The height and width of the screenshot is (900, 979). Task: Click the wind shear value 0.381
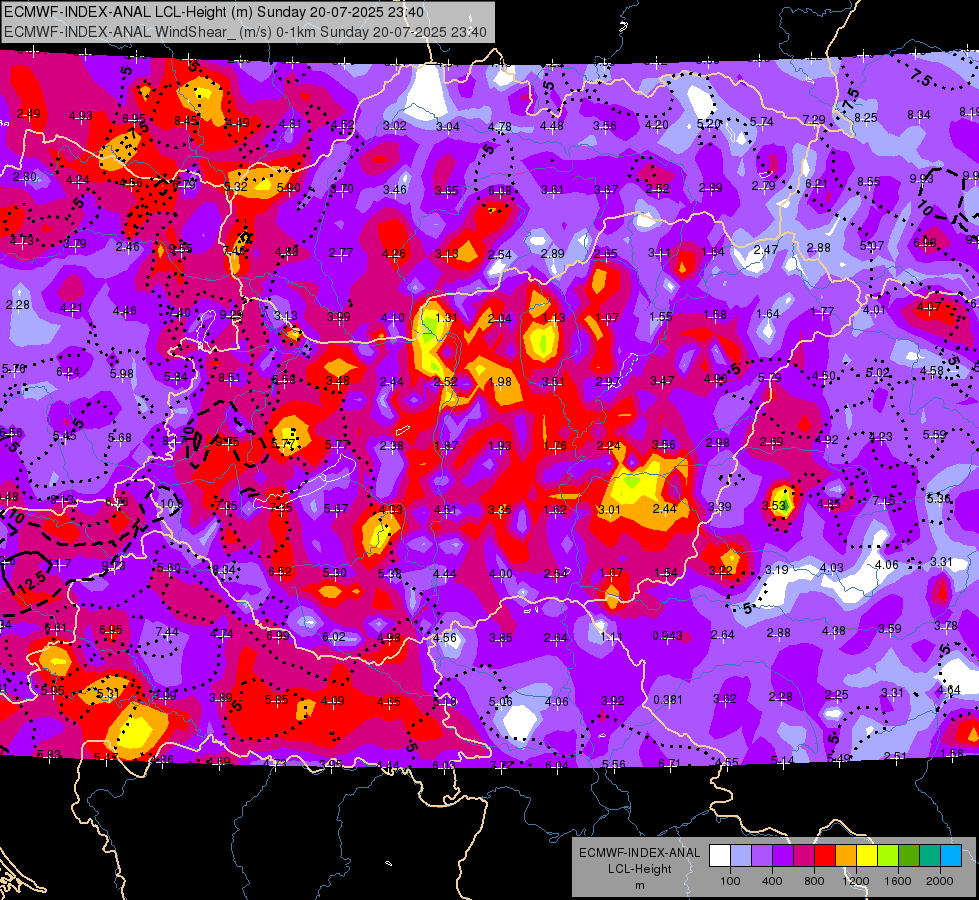[x=667, y=700]
